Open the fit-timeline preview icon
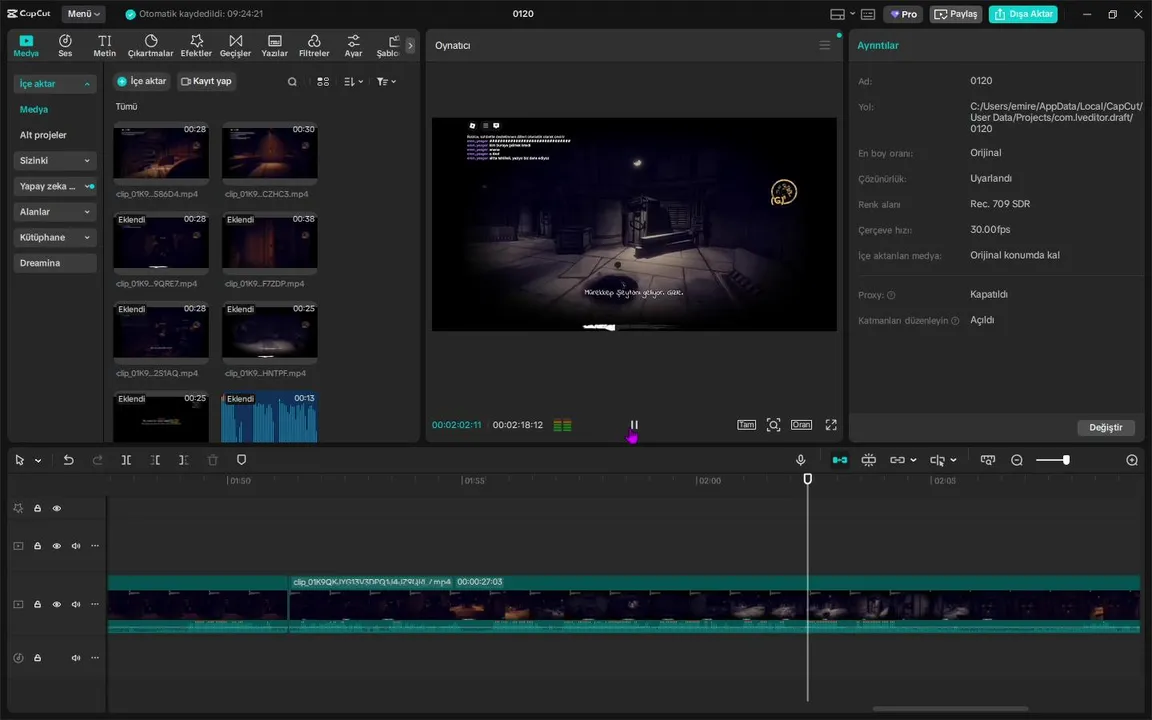This screenshot has width=1152, height=720. [x=987, y=460]
